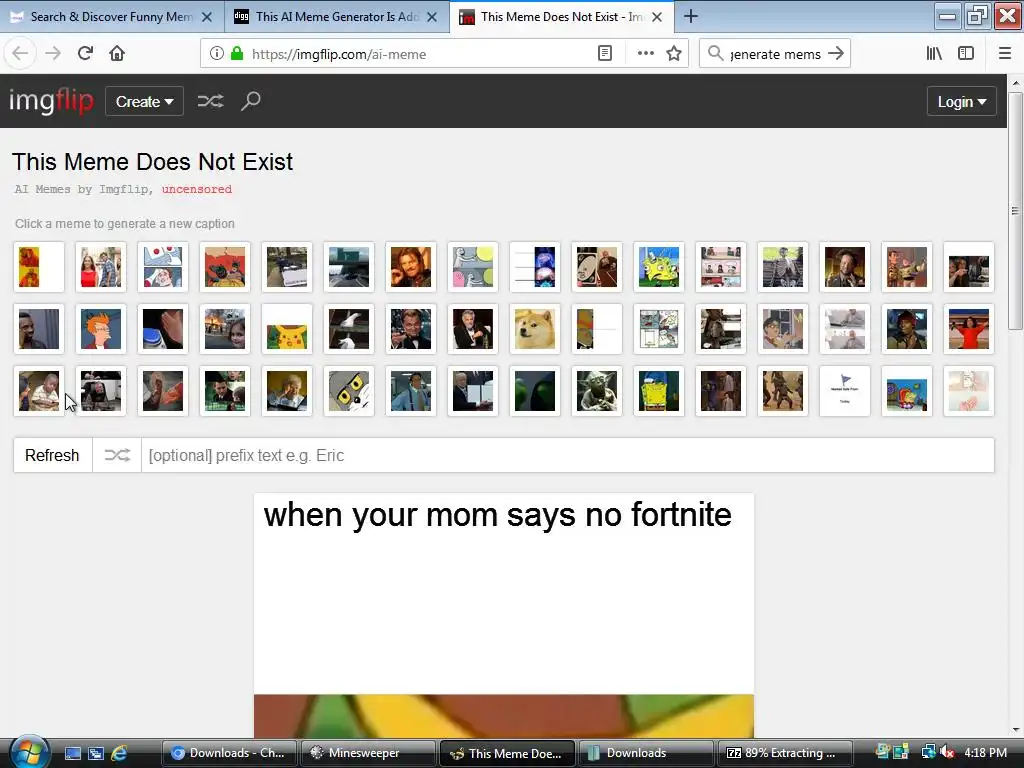Click the imgflip logo

(51, 101)
